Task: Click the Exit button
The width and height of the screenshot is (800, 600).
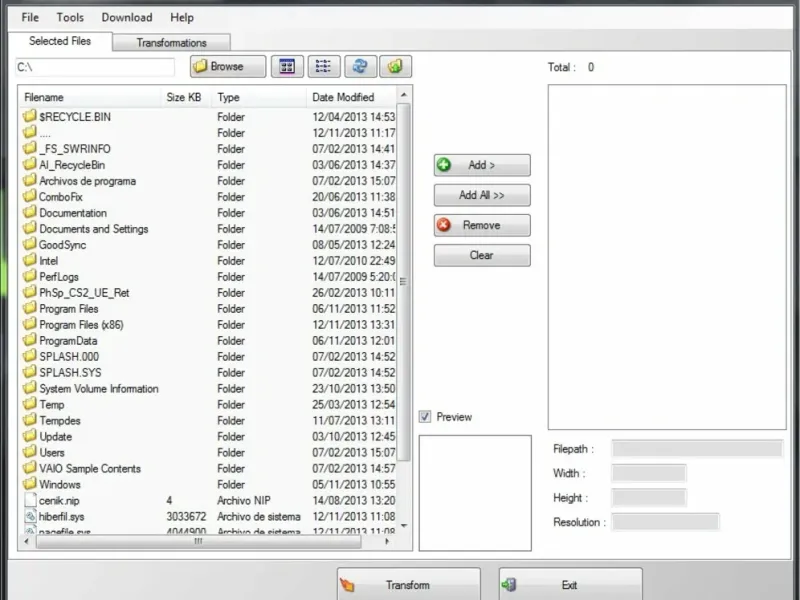Action: pos(570,585)
